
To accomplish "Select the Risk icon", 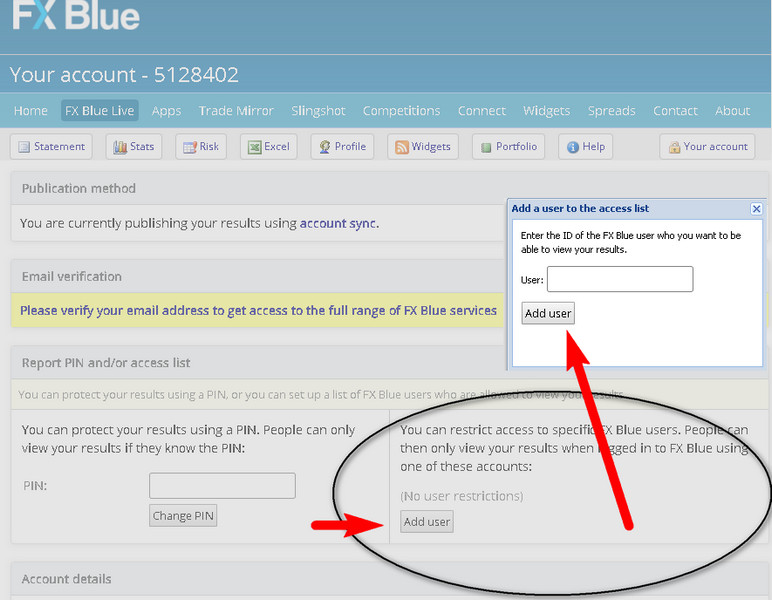I will [x=190, y=147].
